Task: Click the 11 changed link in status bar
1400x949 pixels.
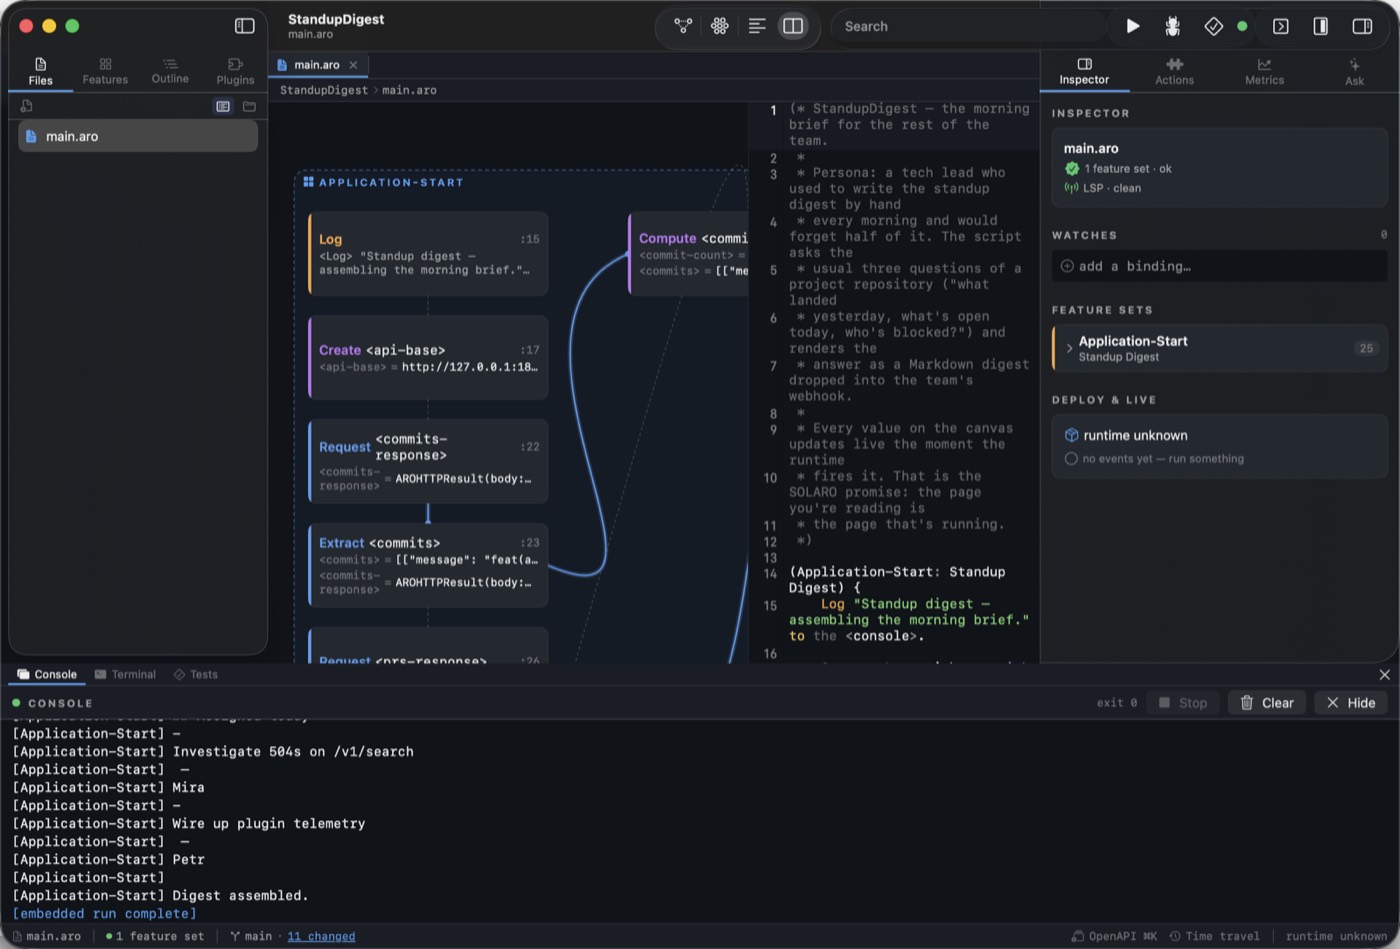Action: click(x=321, y=937)
